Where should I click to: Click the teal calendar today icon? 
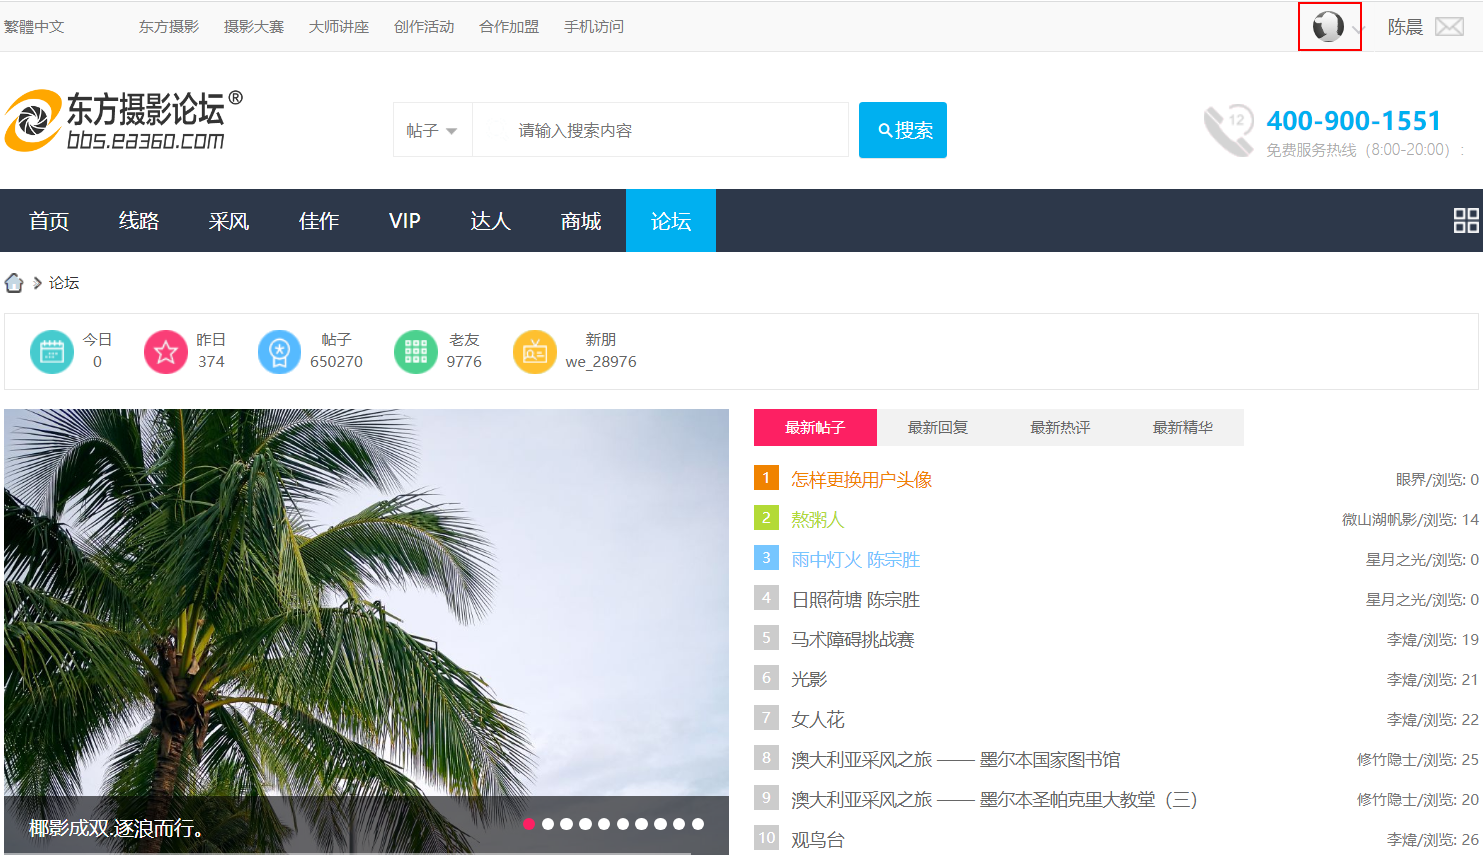tap(52, 352)
